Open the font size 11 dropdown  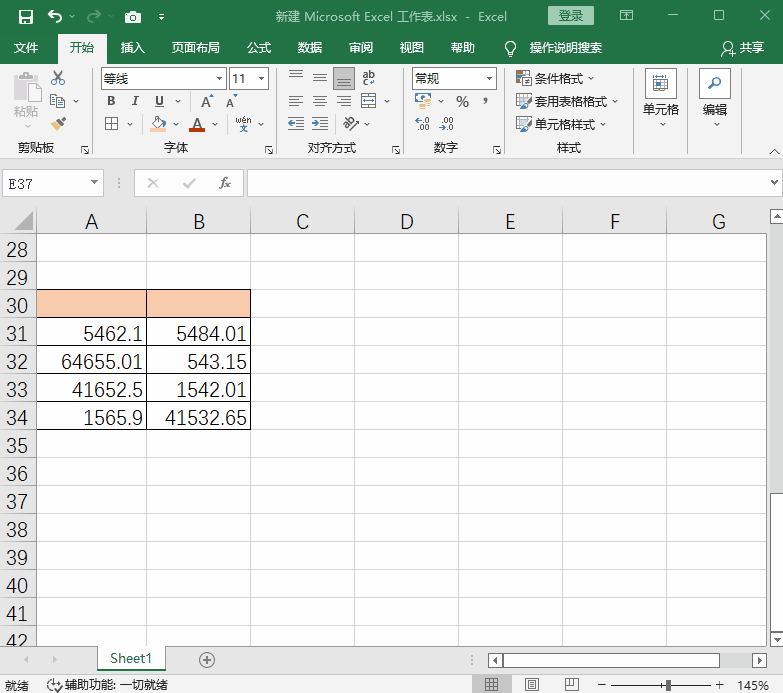(261, 78)
